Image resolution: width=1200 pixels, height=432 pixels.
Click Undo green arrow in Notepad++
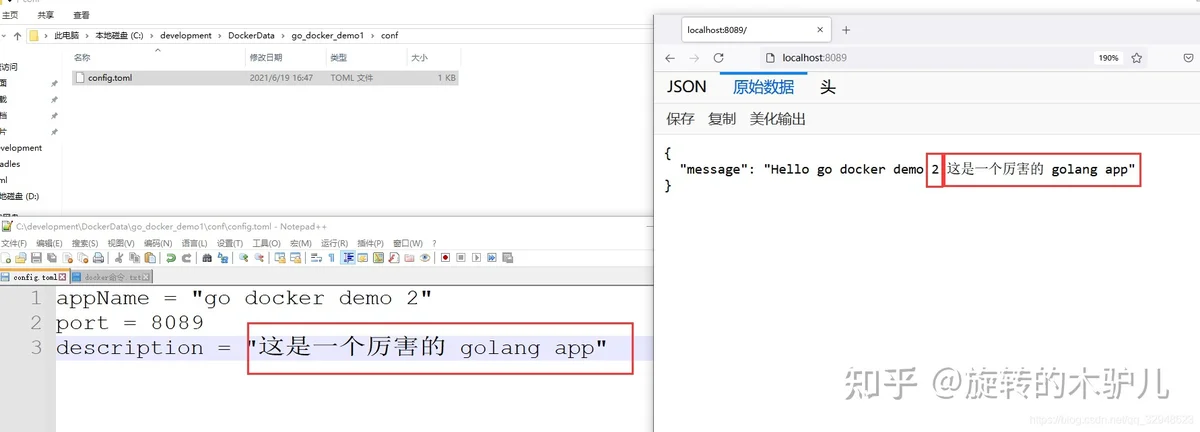pyautogui.click(x=171, y=257)
